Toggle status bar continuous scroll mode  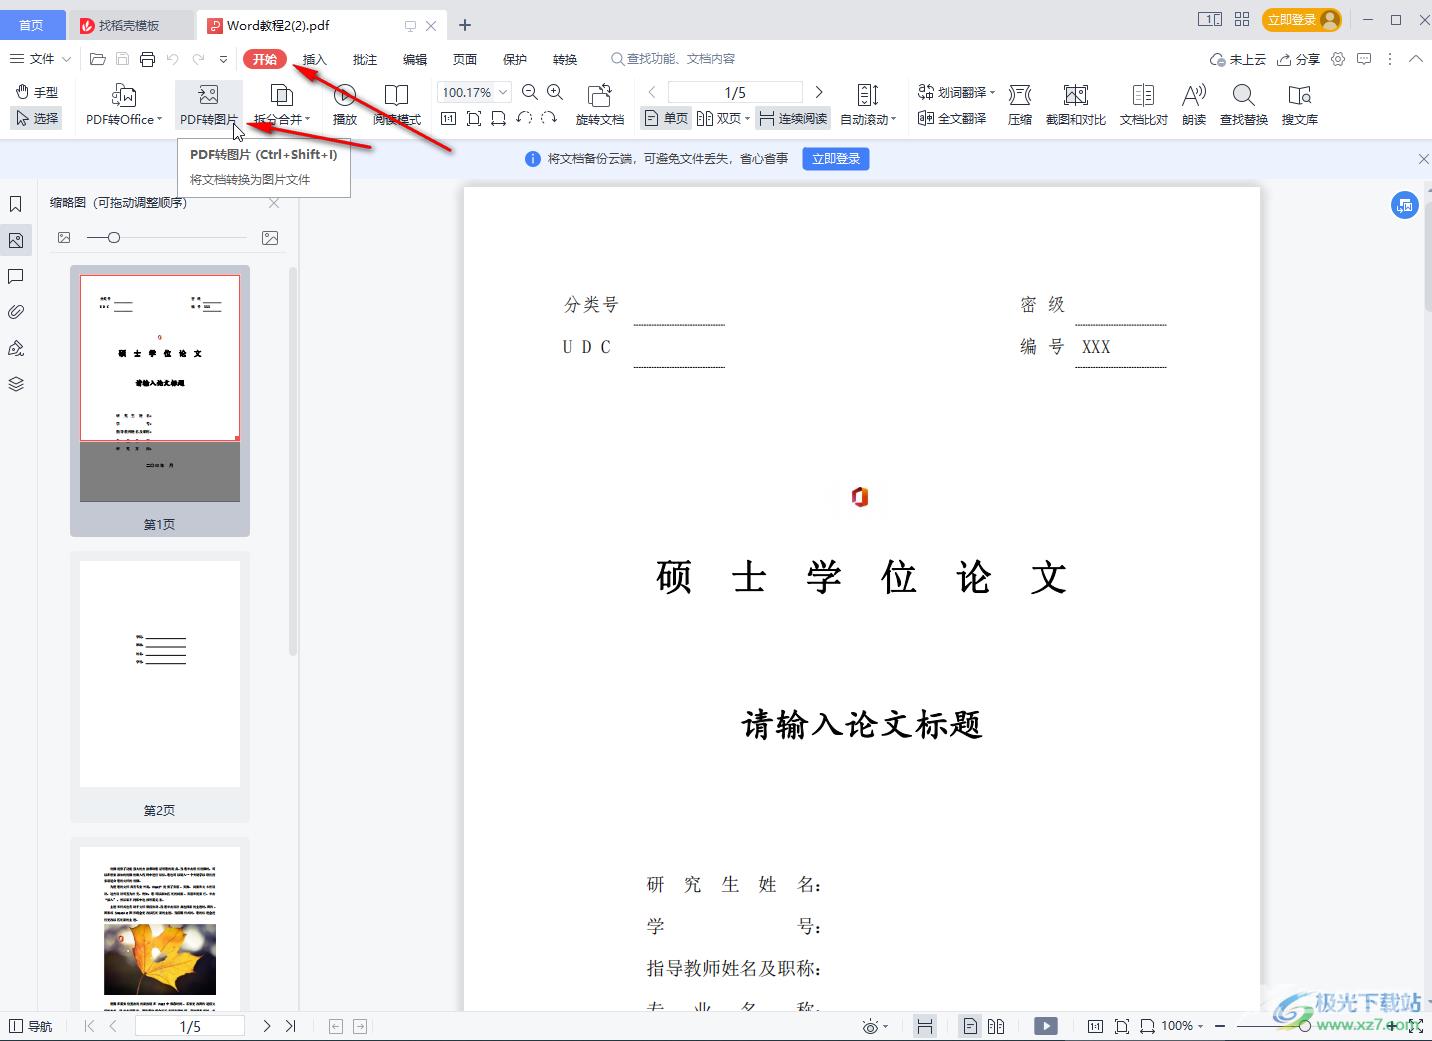pos(925,1026)
